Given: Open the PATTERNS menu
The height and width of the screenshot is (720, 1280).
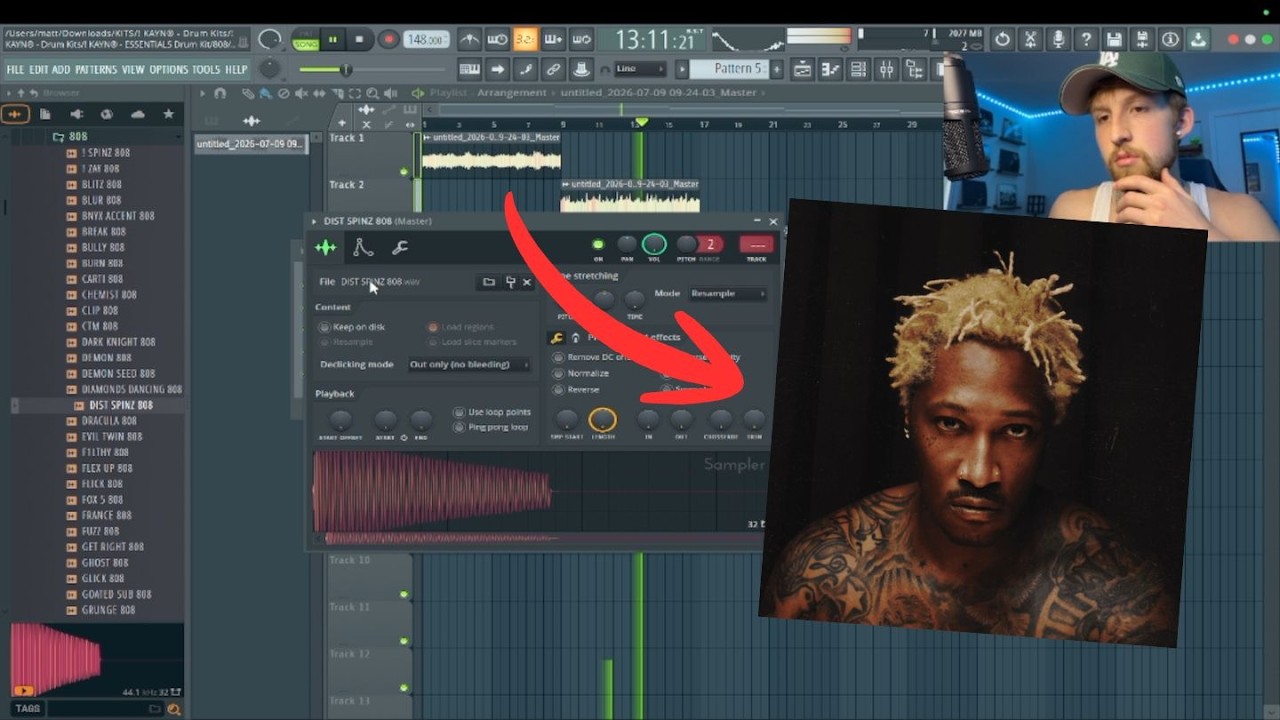Looking at the screenshot, I should 96,70.
